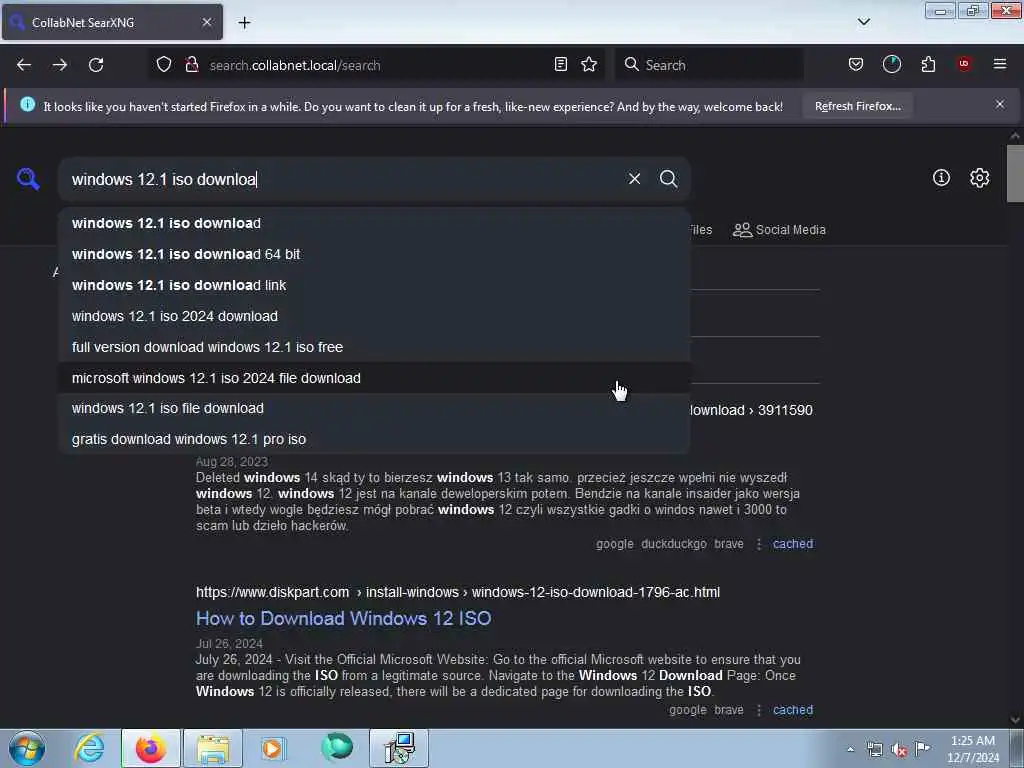Click the address bar URL

point(295,65)
